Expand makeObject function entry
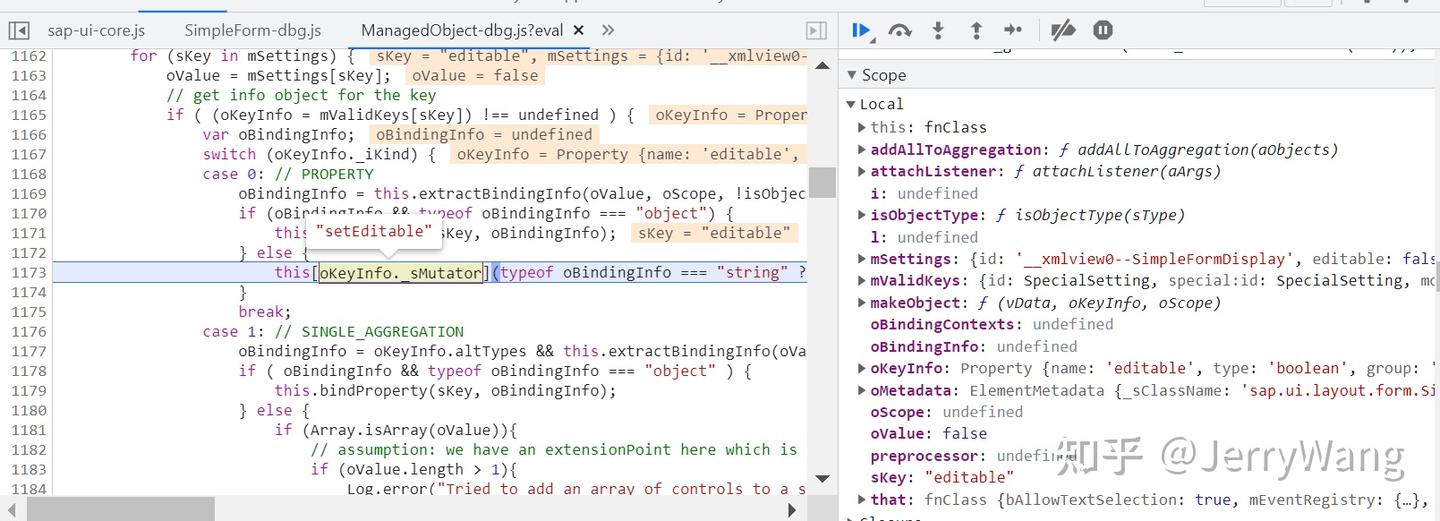 (862, 303)
